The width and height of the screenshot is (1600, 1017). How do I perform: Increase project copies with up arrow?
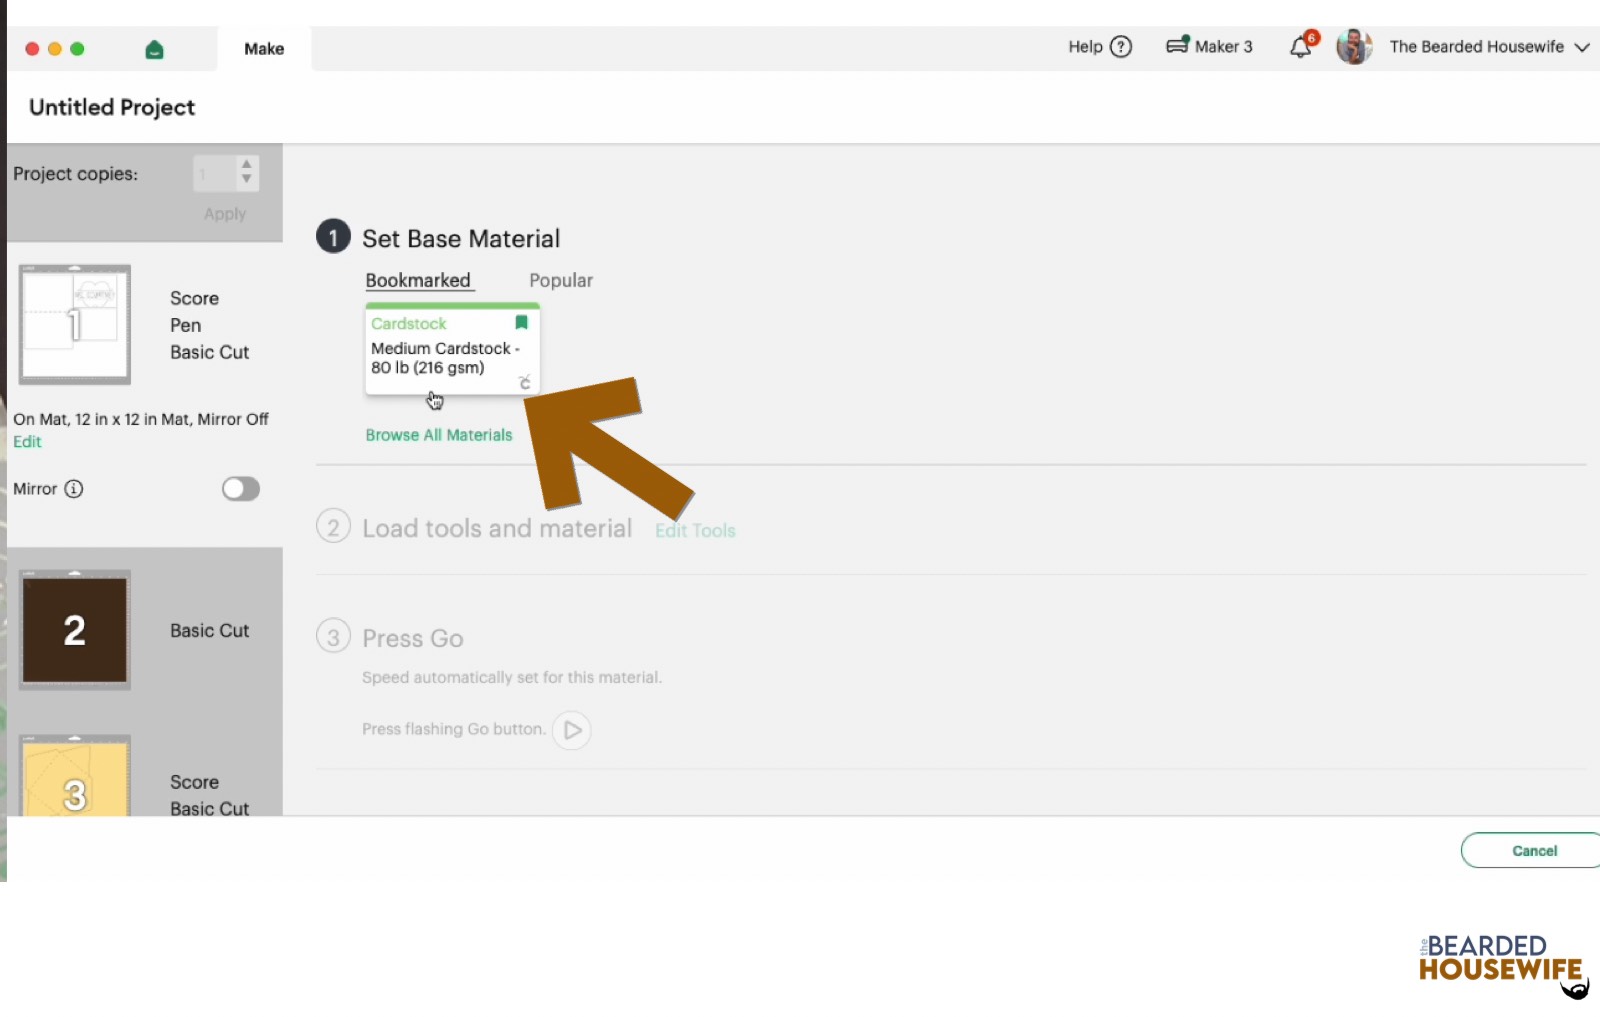pos(246,165)
